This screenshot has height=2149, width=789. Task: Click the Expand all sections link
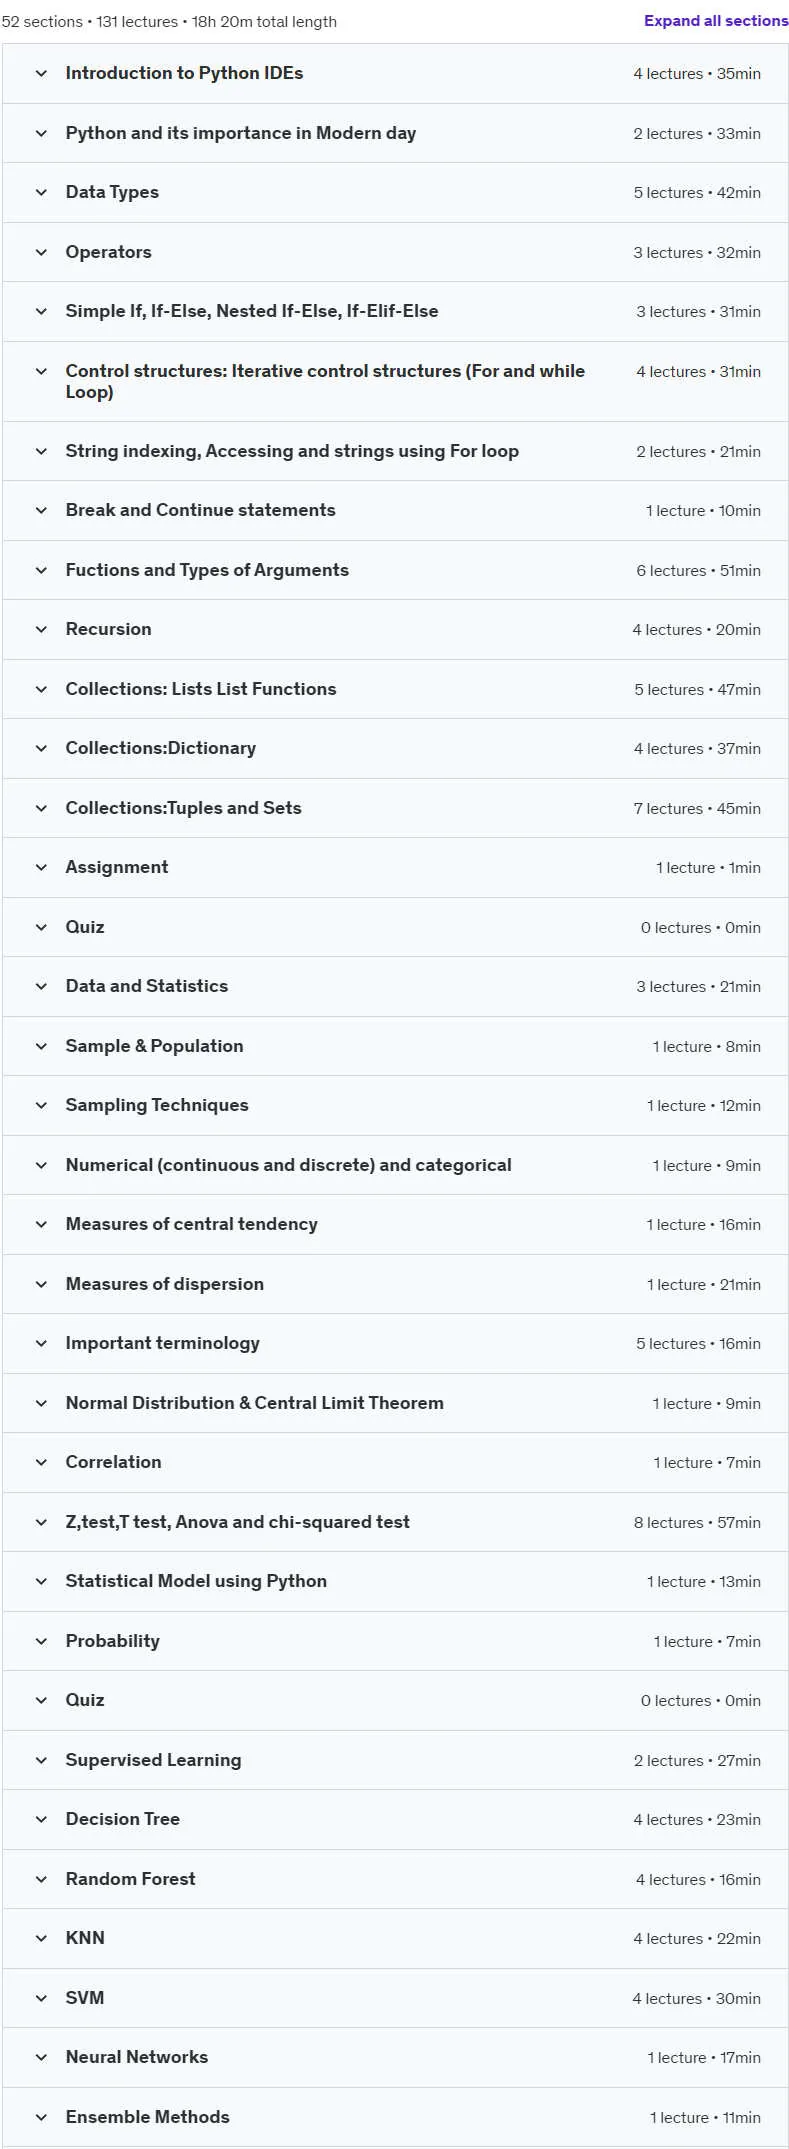[x=716, y=21]
